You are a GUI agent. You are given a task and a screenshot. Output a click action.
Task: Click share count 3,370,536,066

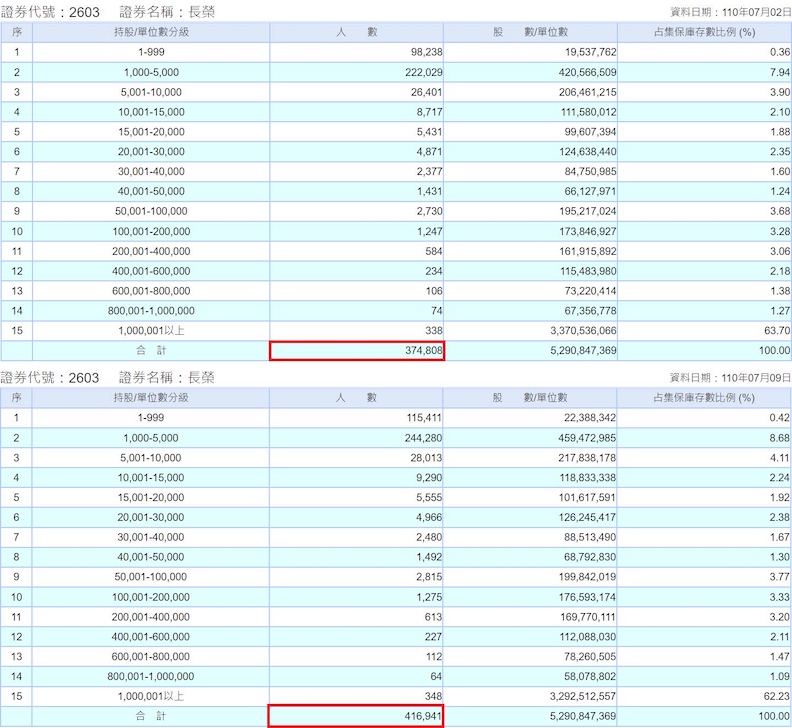point(583,331)
